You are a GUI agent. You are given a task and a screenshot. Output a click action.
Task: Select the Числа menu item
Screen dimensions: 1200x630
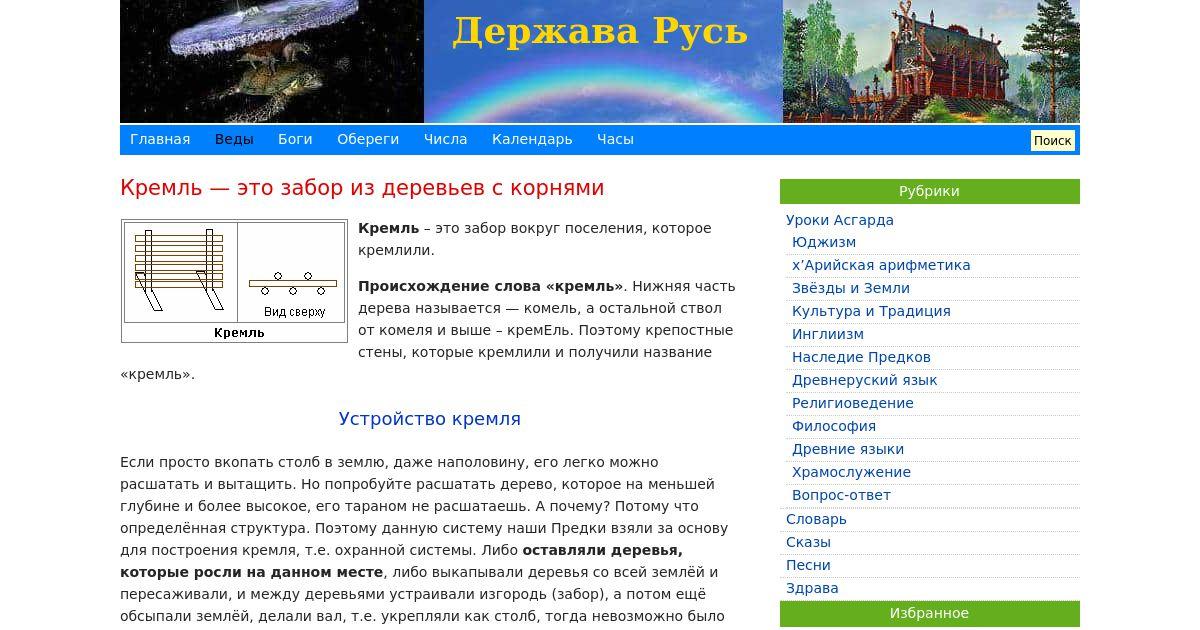445,139
